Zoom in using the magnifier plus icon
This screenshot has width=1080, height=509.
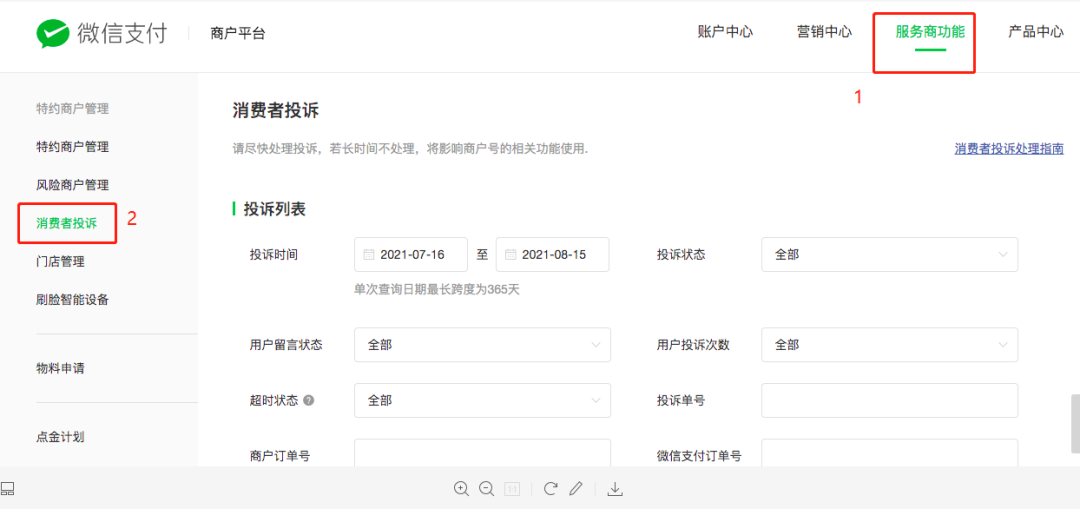point(461,489)
